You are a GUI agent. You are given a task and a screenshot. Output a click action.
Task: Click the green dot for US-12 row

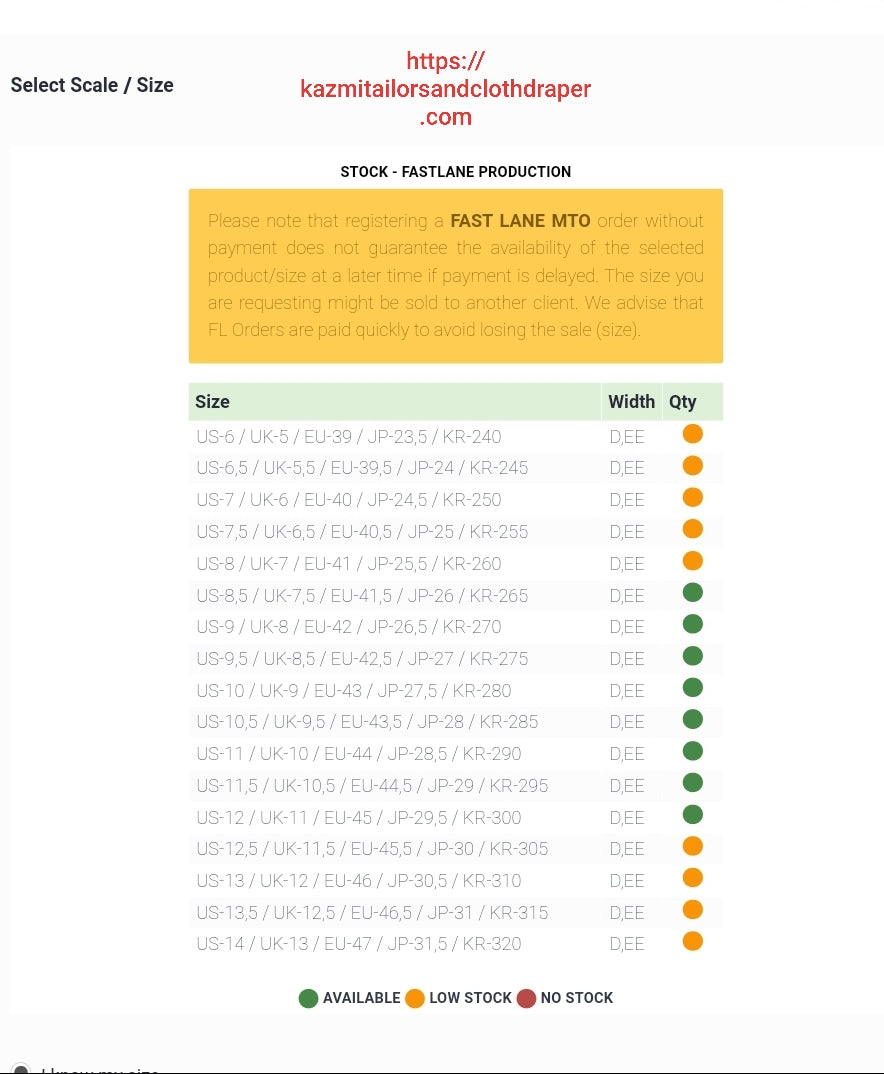point(692,815)
